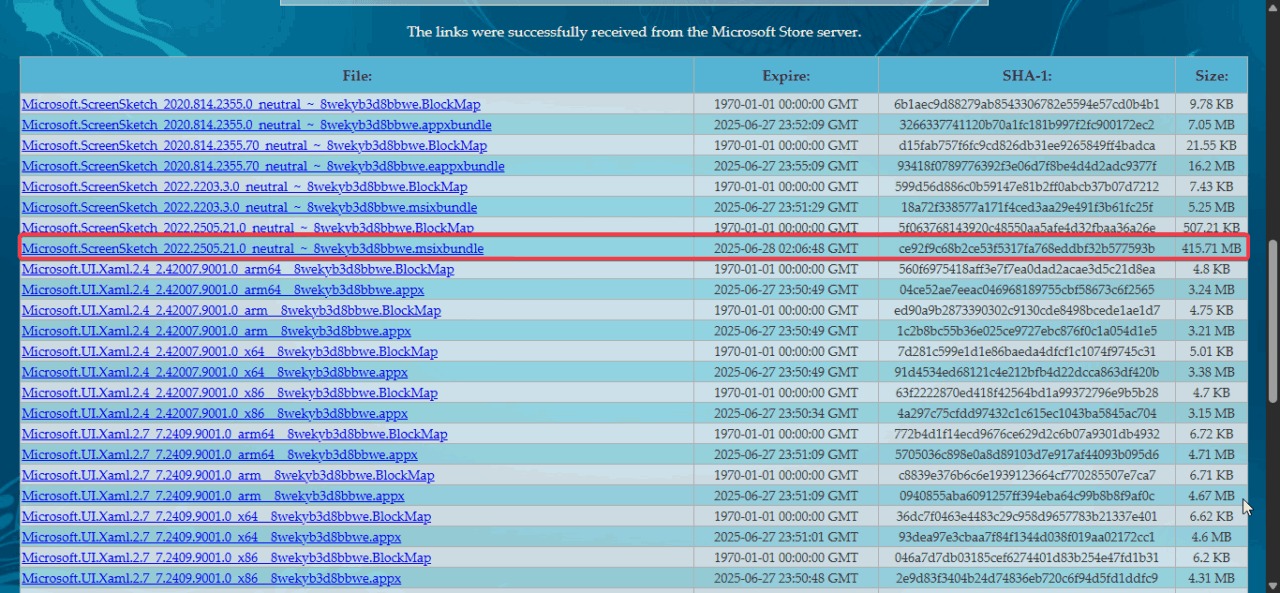Select the 4.31 MB size cell

click(1212, 578)
